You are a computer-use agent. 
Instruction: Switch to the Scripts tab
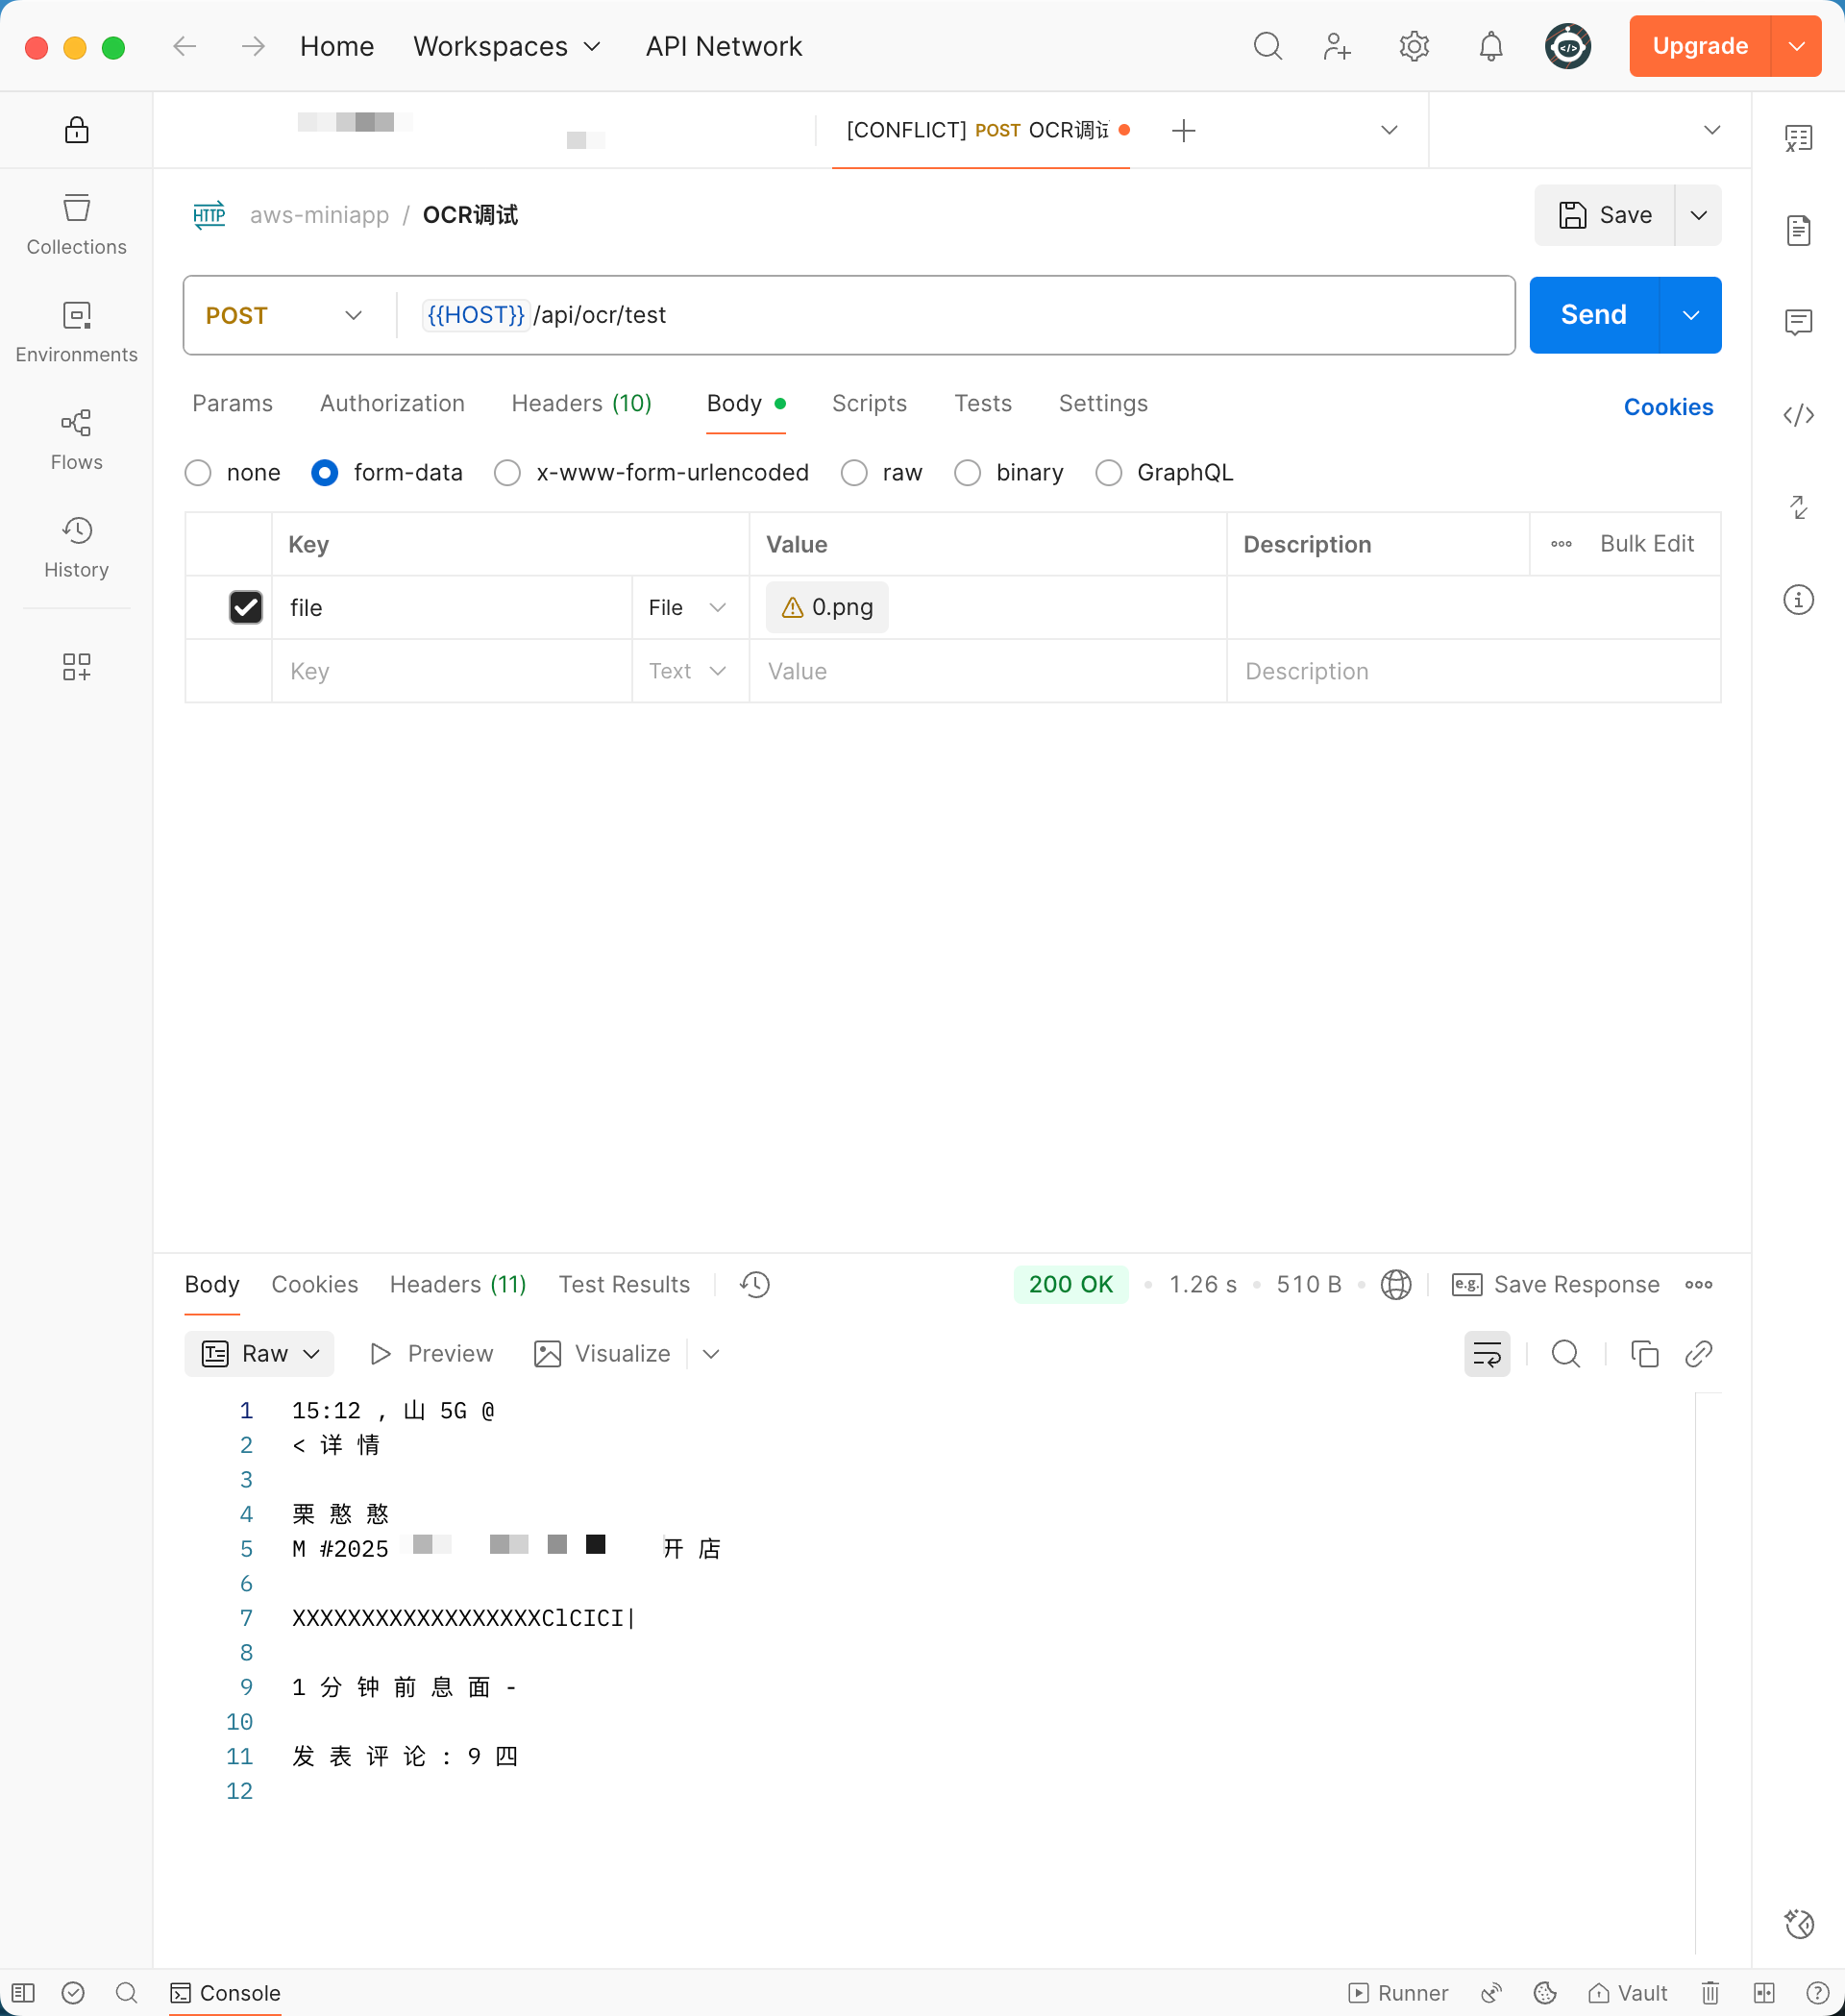868,403
